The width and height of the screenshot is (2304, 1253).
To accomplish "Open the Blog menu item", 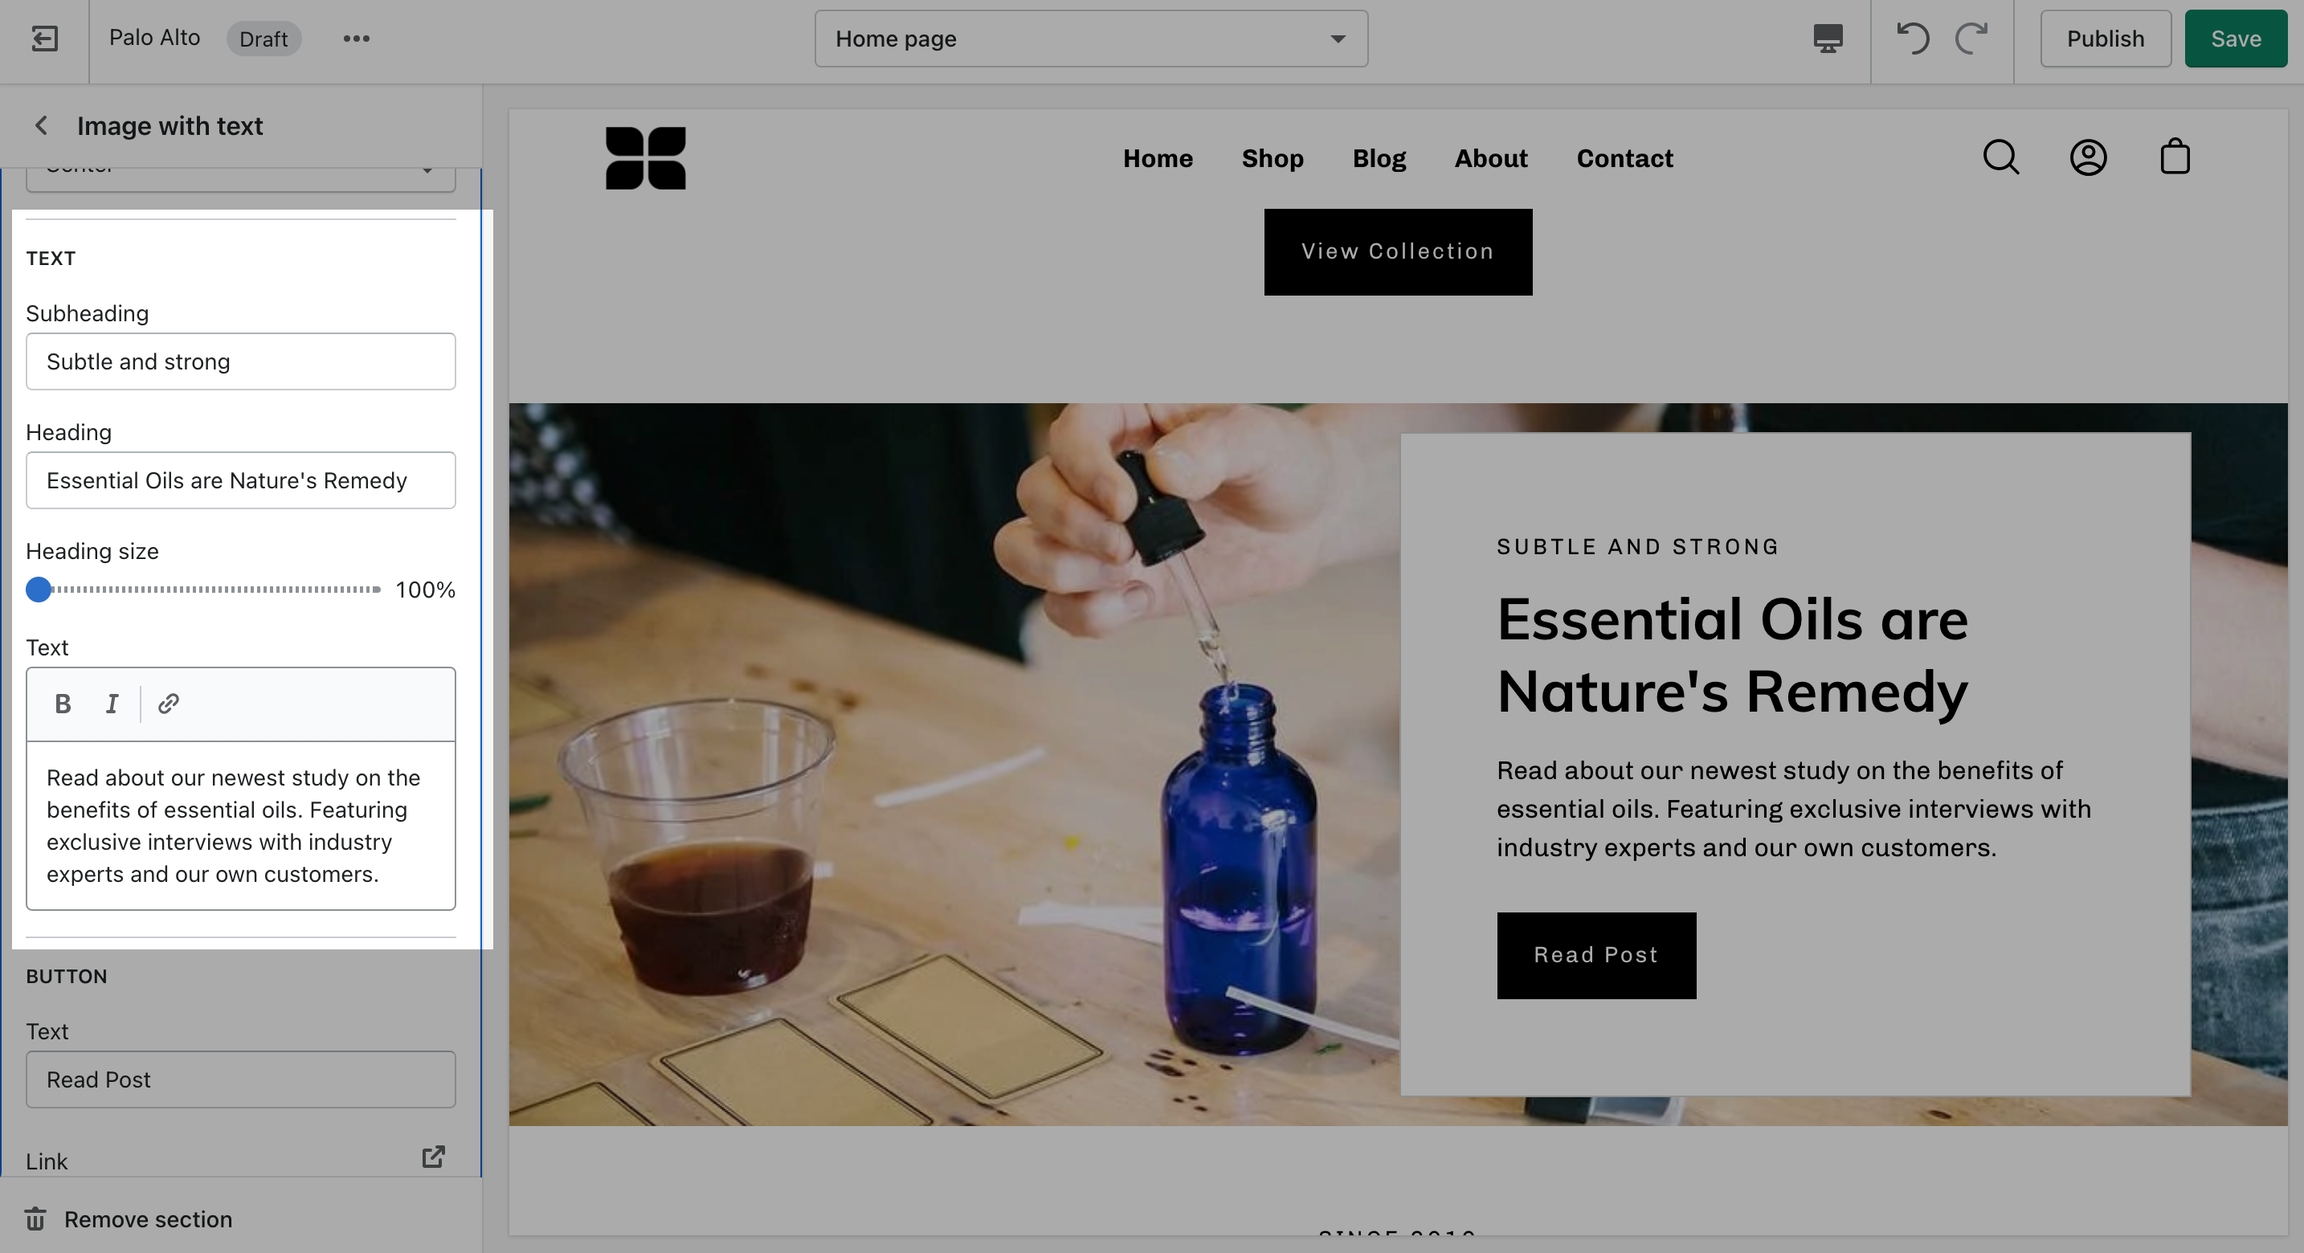I will click(1379, 158).
